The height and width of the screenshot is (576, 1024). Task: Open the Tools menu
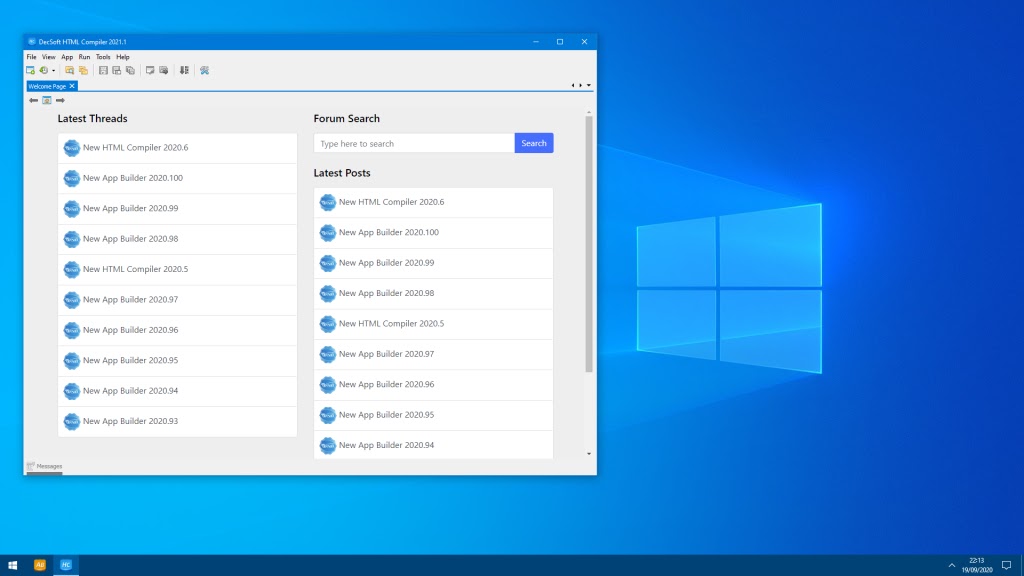103,57
